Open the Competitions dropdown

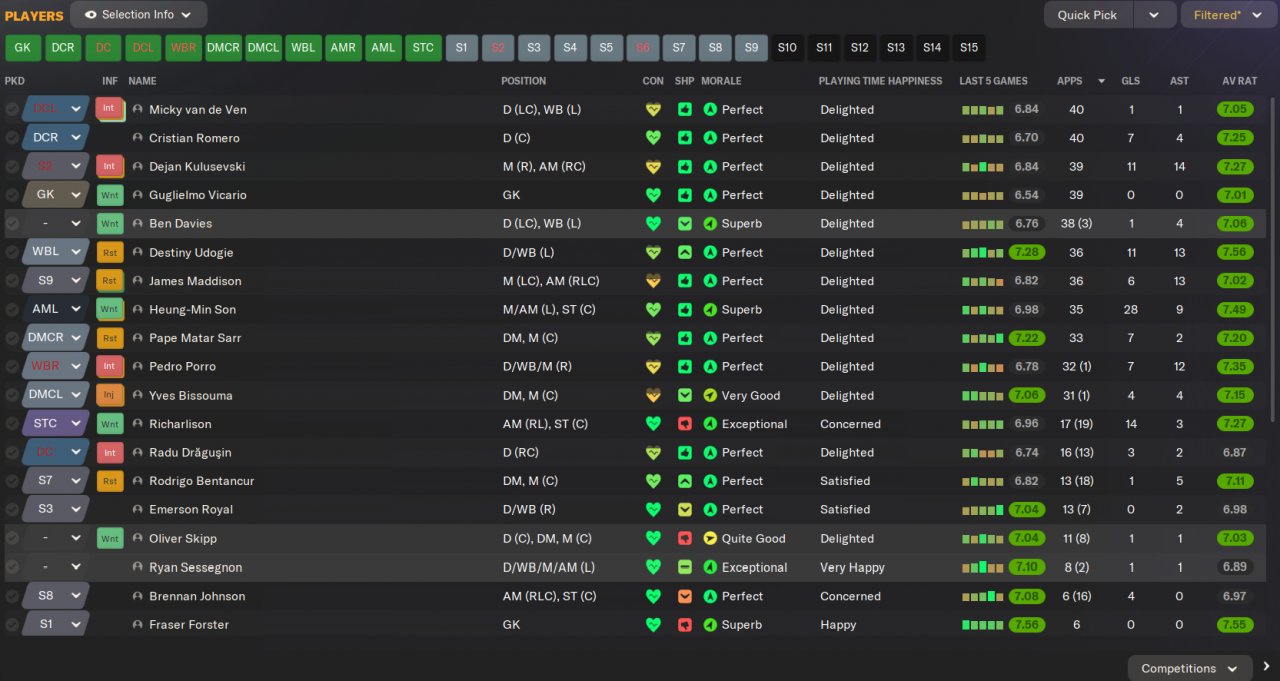point(1190,668)
